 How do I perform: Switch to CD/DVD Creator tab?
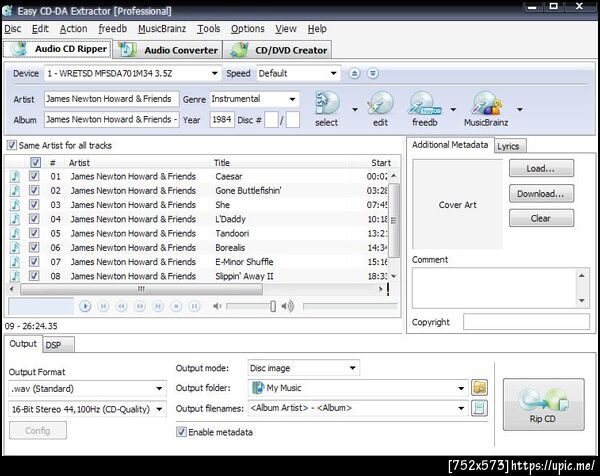coord(278,50)
